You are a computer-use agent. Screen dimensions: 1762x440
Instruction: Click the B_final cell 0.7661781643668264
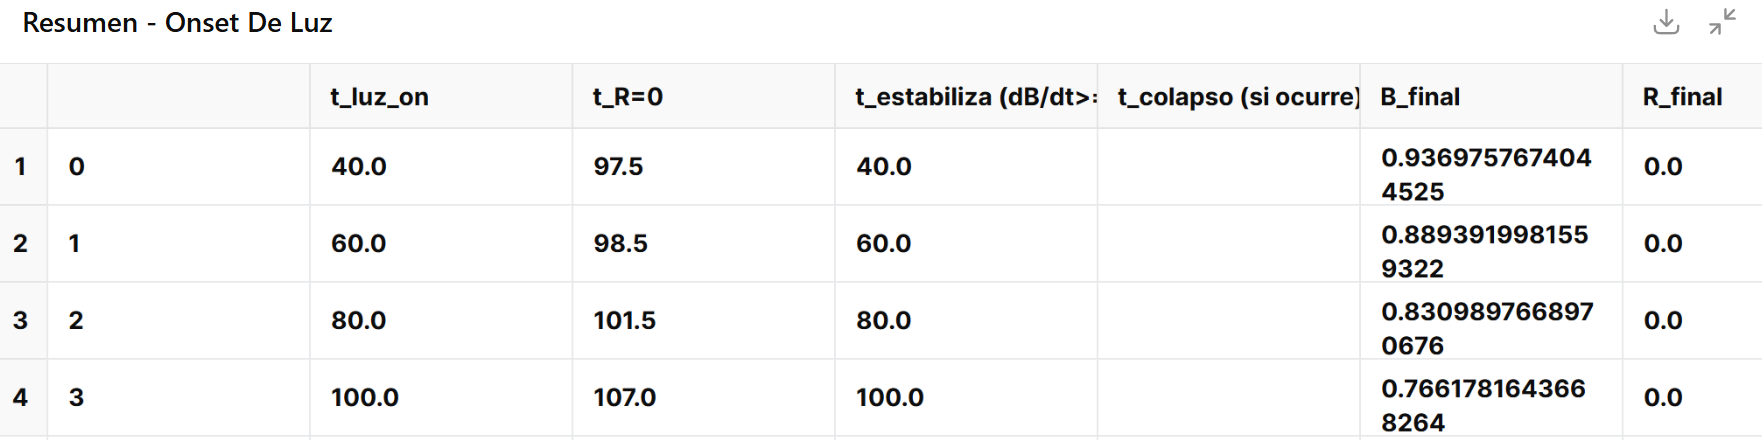point(1483,405)
